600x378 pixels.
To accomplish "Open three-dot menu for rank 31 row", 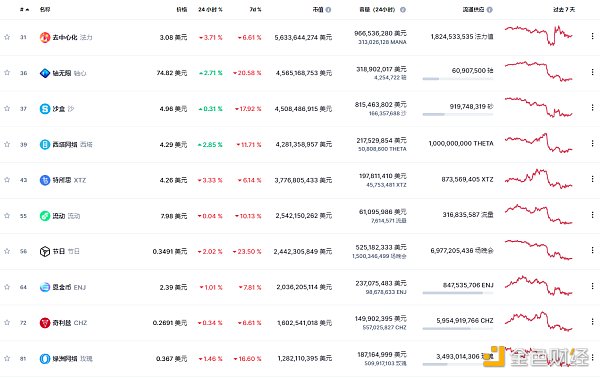I will [592, 36].
